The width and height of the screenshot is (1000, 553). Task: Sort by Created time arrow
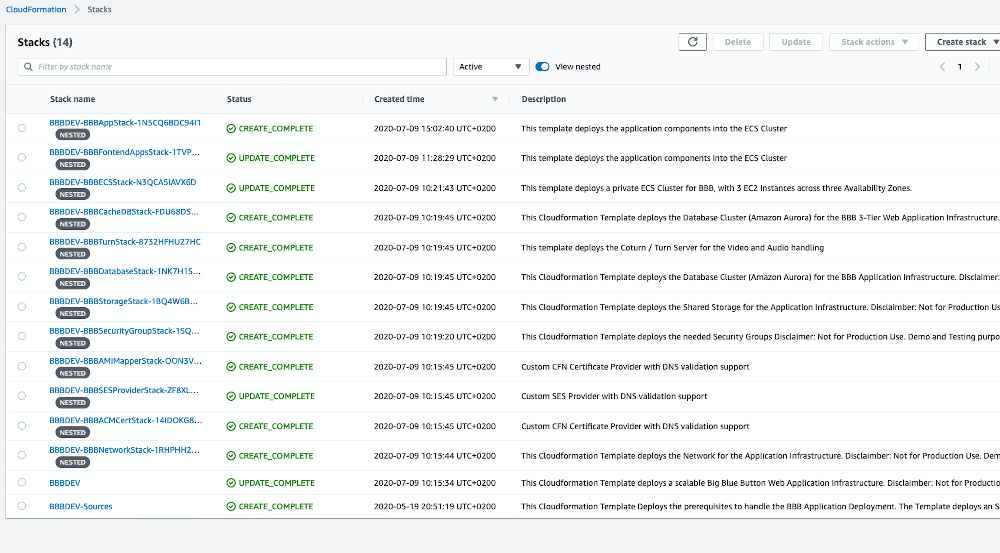coord(495,100)
